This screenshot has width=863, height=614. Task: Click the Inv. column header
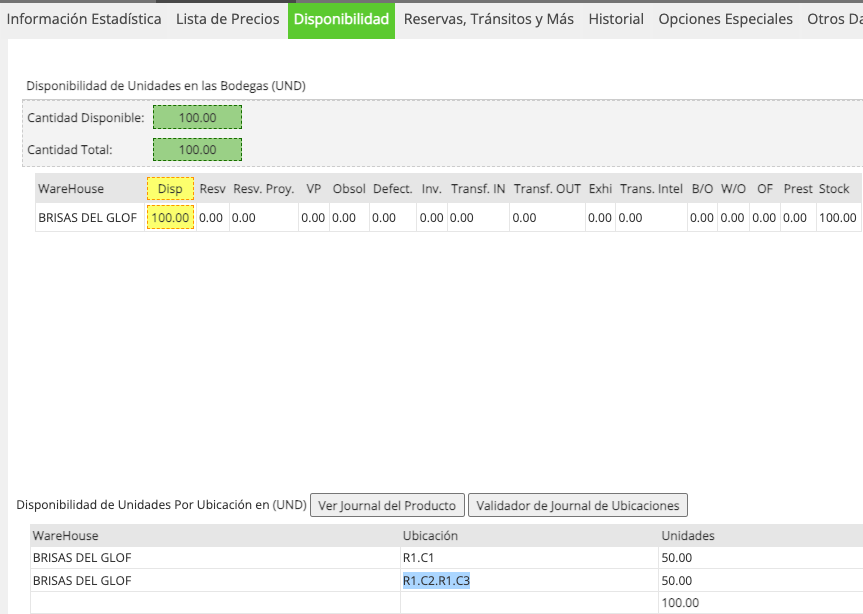click(x=432, y=189)
